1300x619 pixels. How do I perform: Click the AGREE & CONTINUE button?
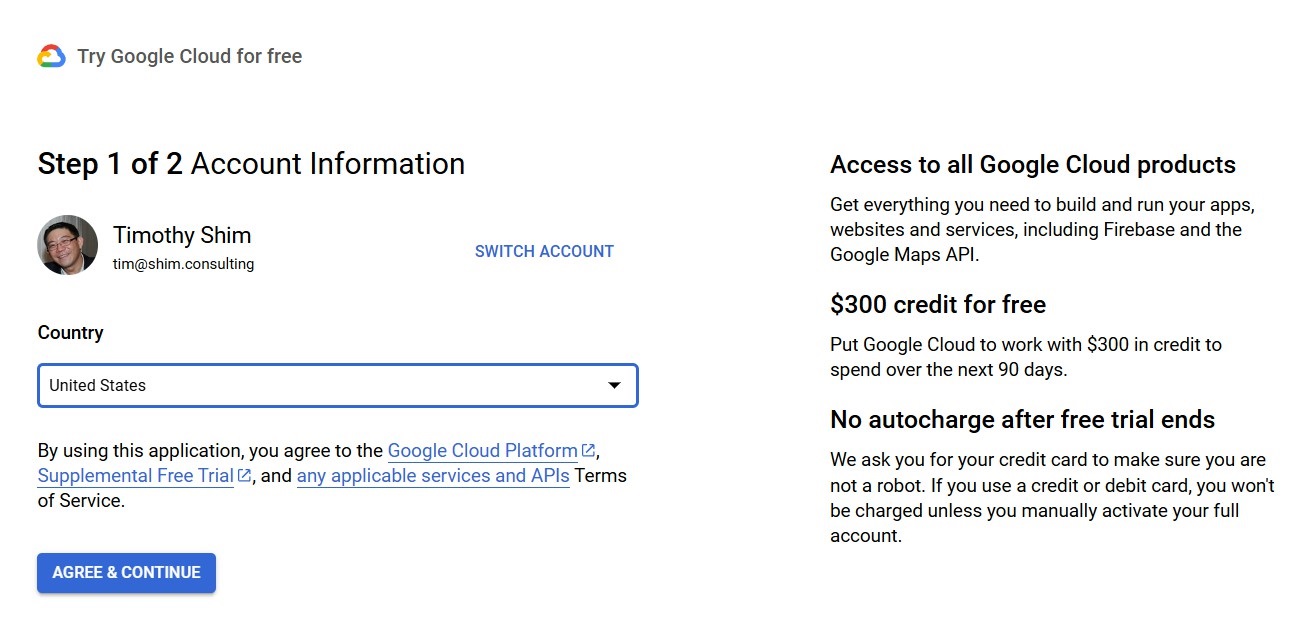pyautogui.click(x=126, y=573)
